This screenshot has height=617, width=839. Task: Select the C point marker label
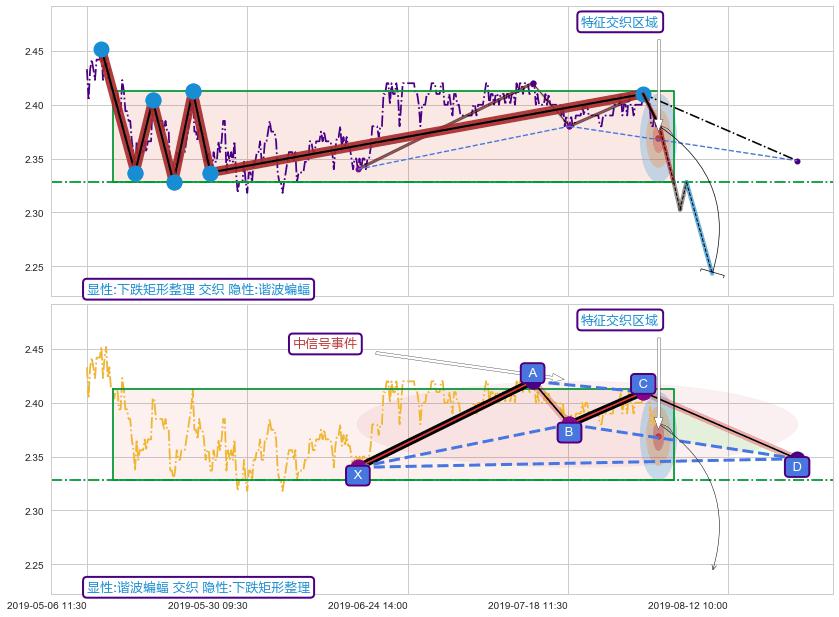tap(643, 384)
